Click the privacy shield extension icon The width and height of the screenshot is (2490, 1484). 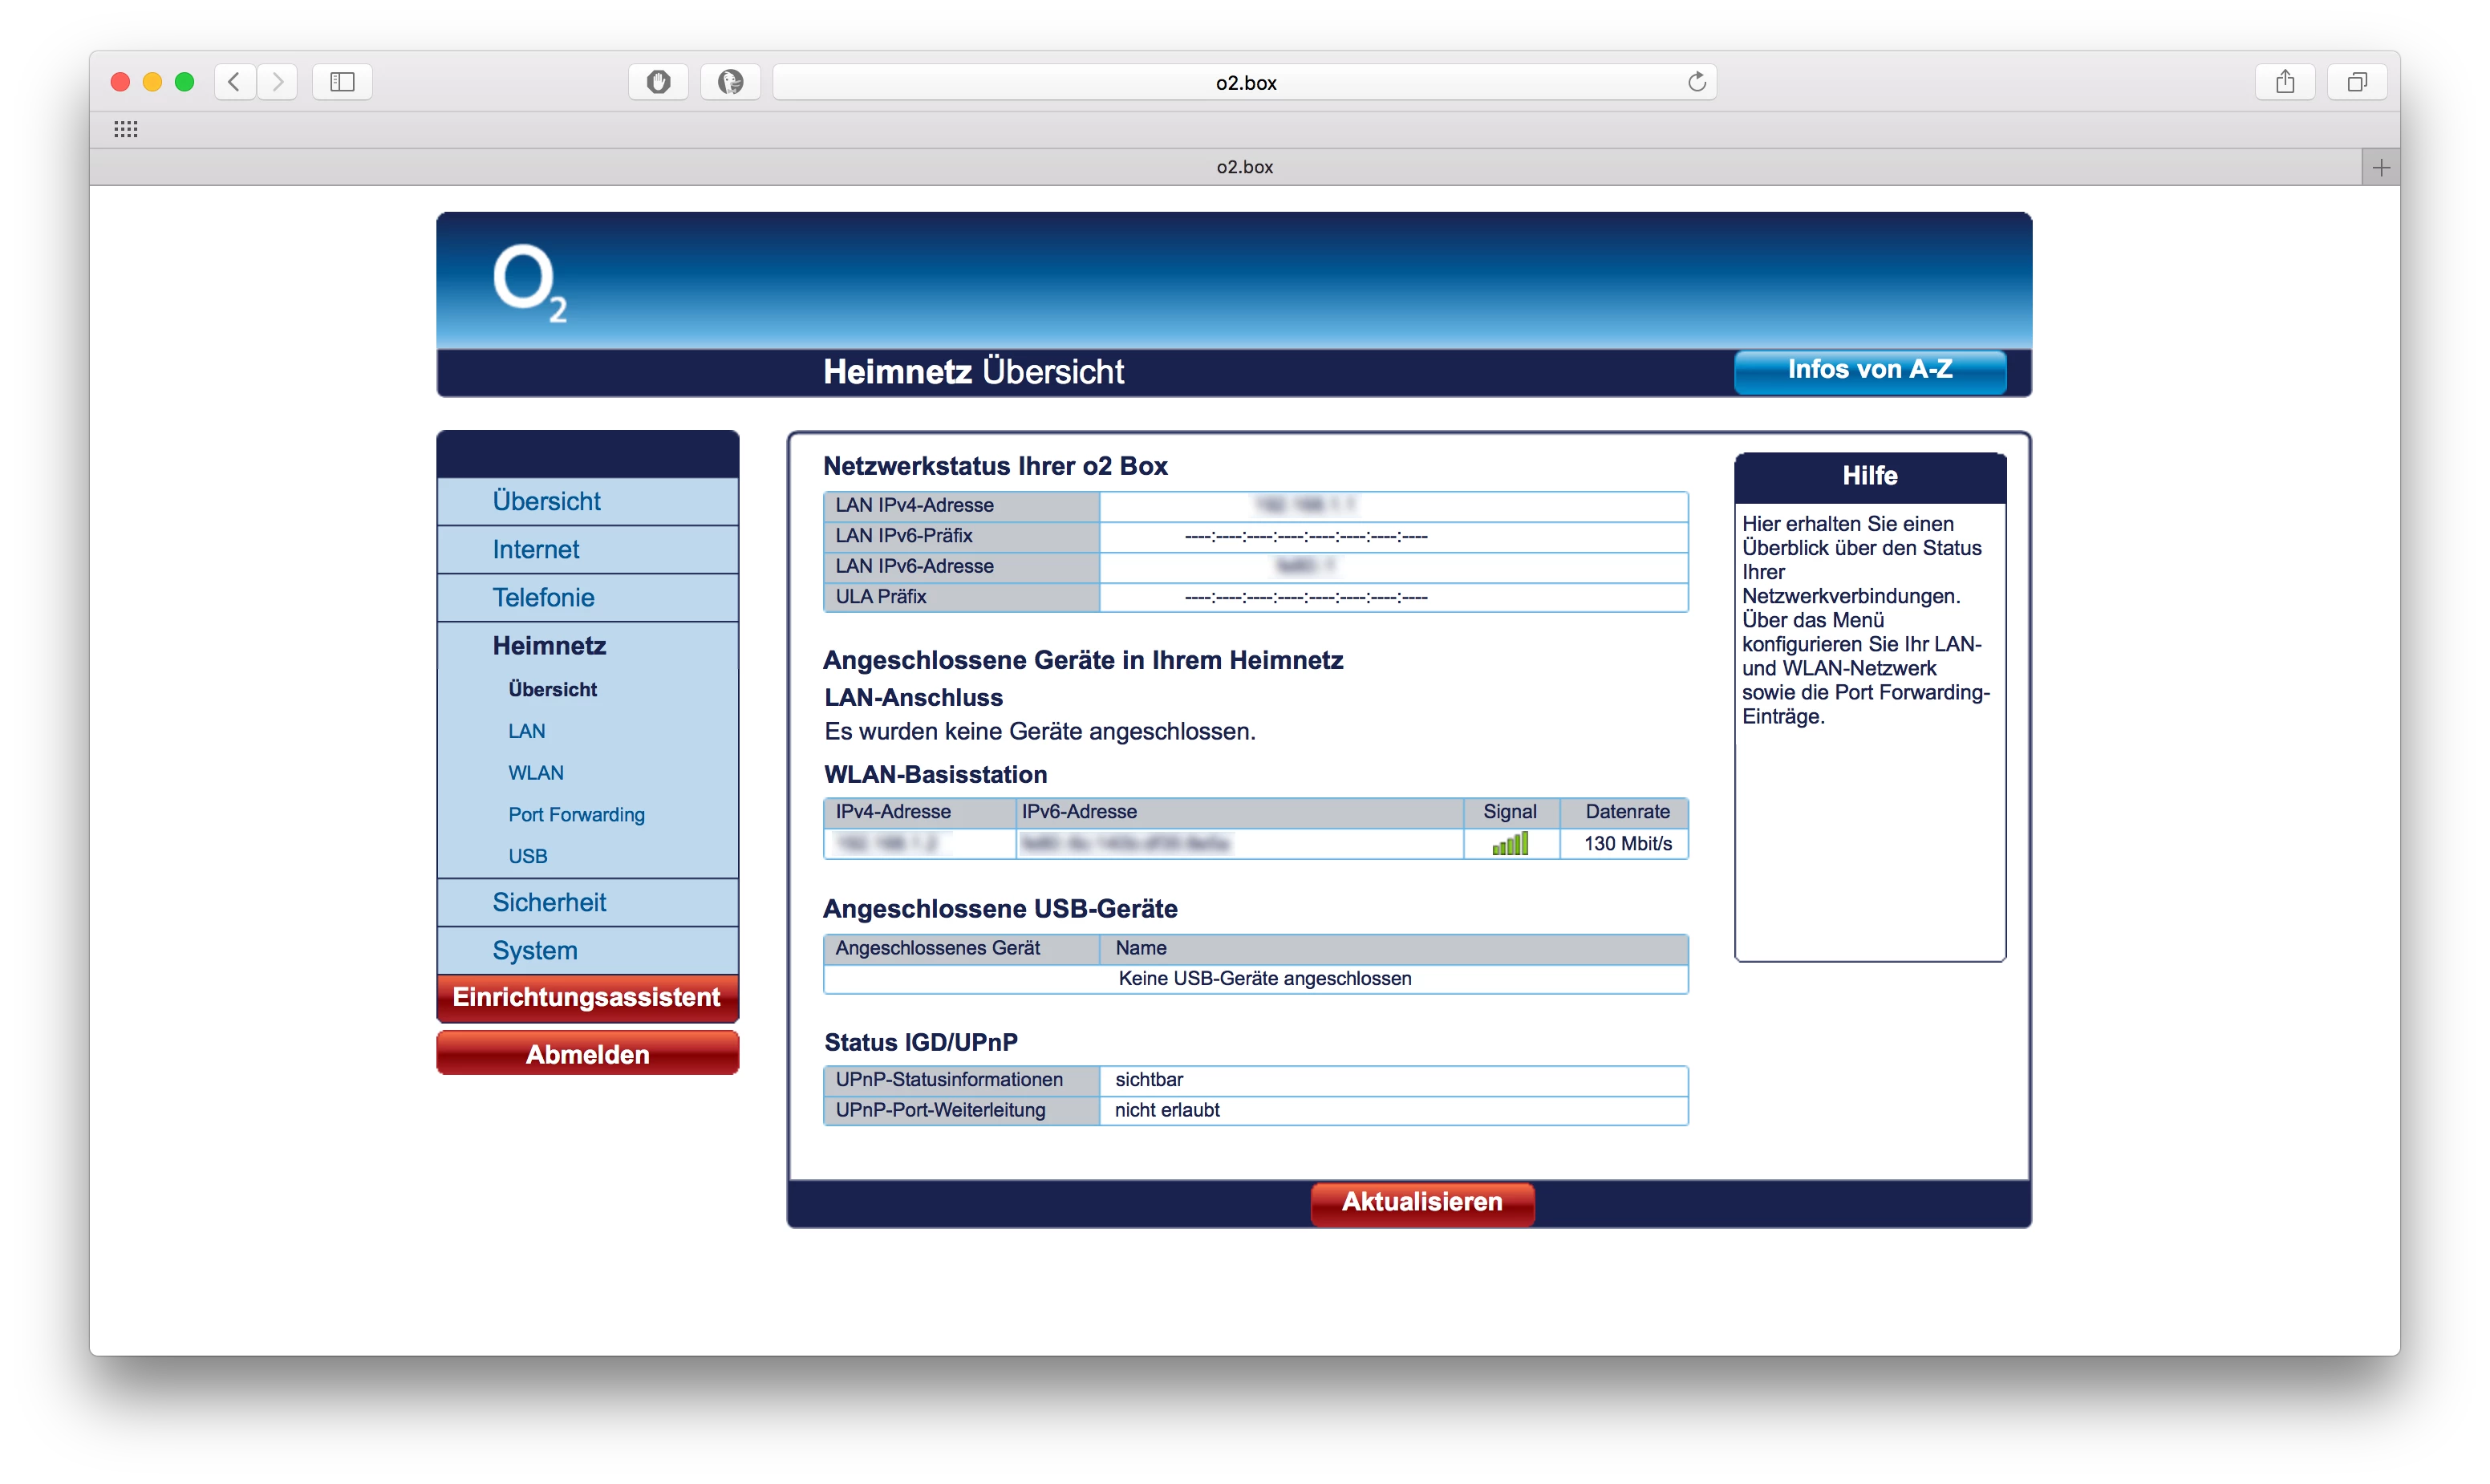point(658,82)
